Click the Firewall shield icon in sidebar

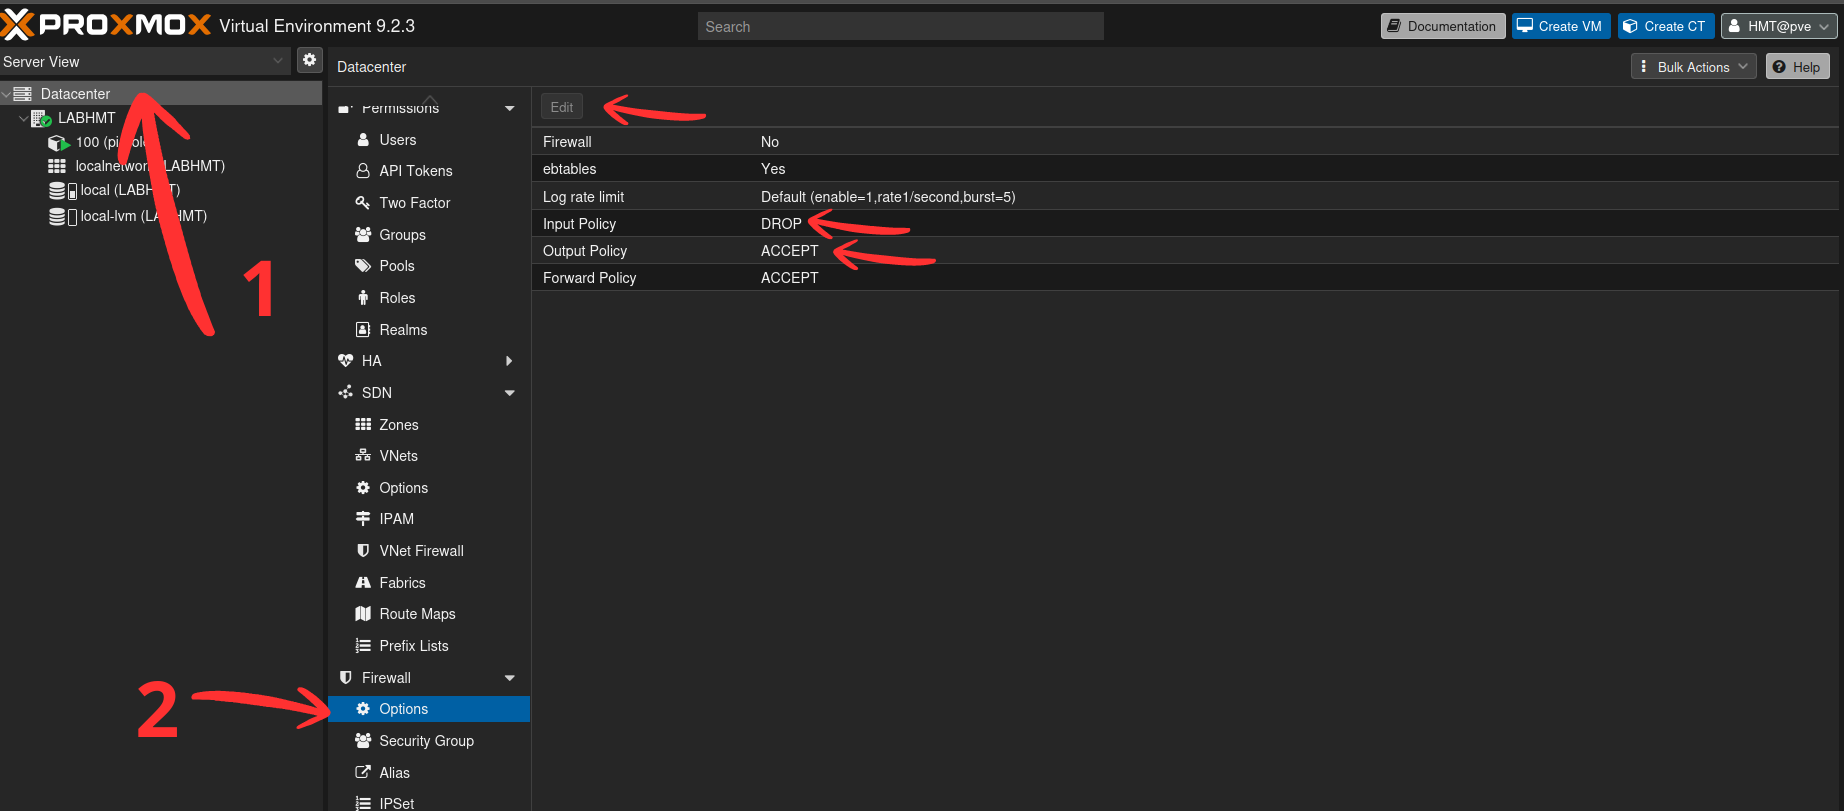click(346, 678)
